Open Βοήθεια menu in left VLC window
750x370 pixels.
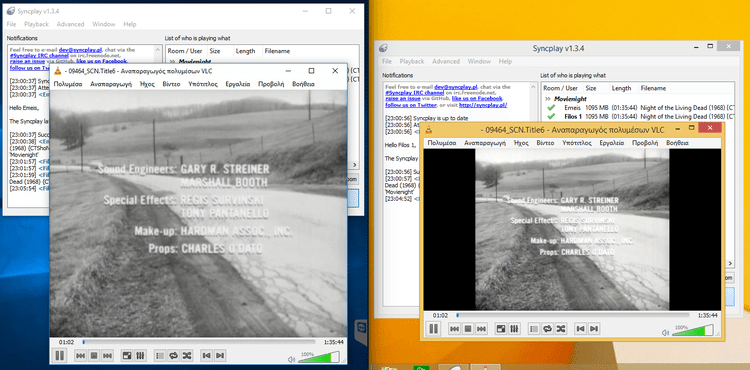[302, 84]
